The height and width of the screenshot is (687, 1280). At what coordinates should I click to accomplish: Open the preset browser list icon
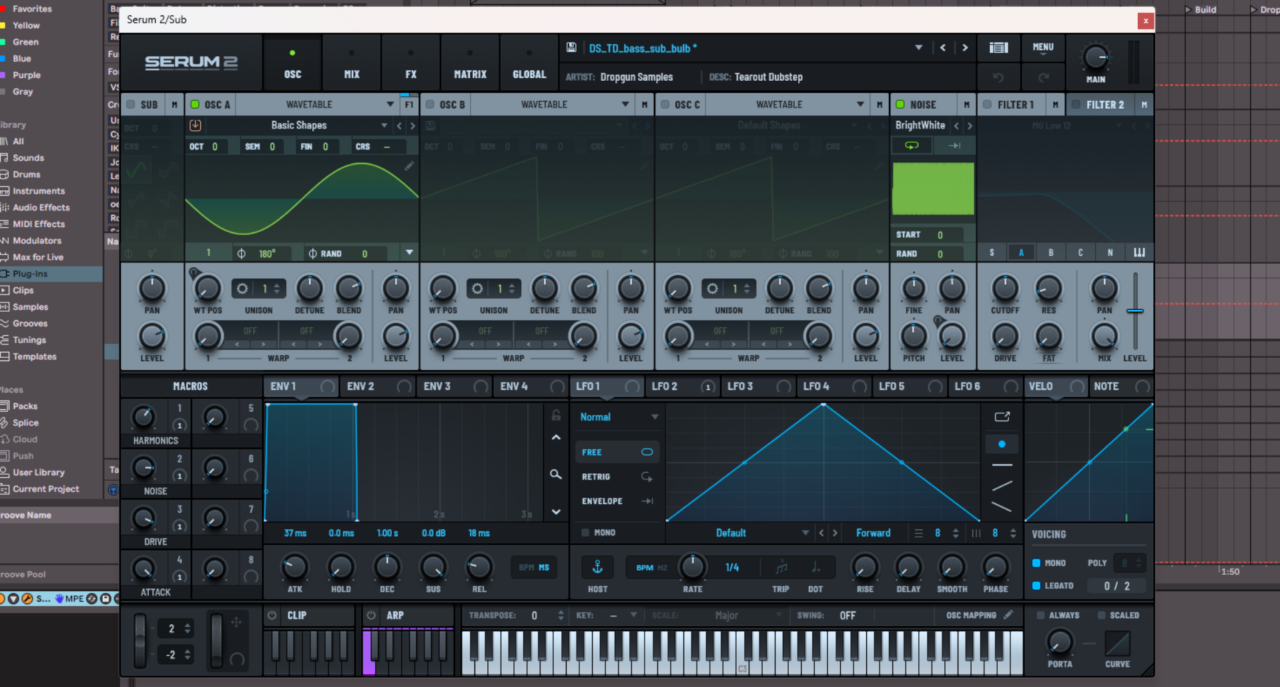click(998, 47)
